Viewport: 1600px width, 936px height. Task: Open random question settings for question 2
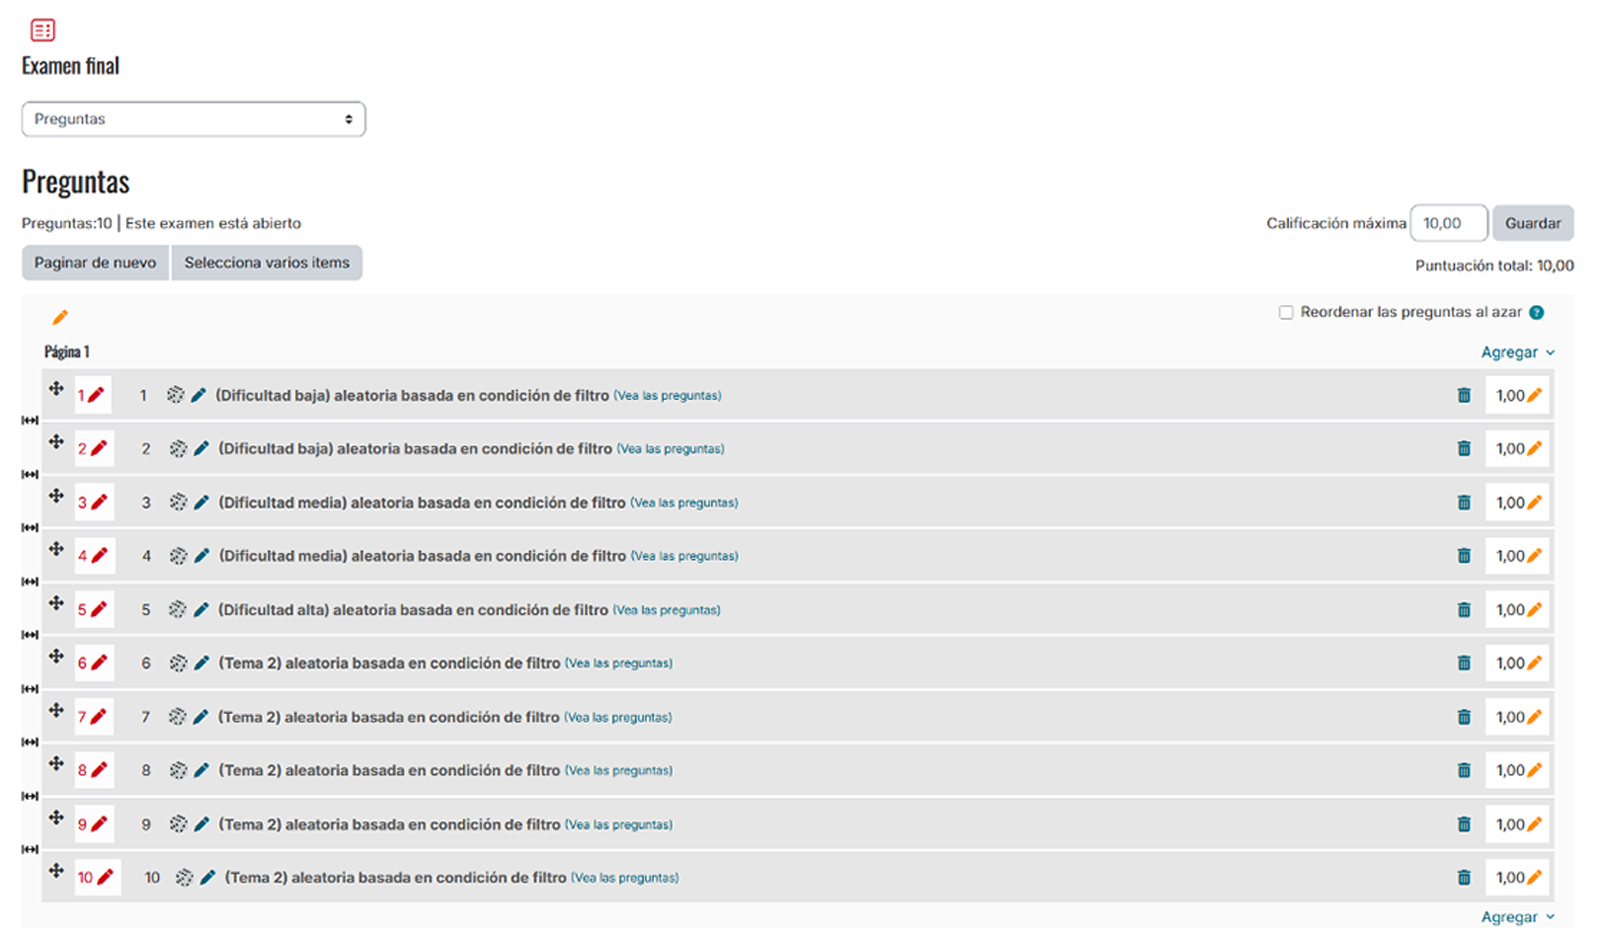[178, 449]
